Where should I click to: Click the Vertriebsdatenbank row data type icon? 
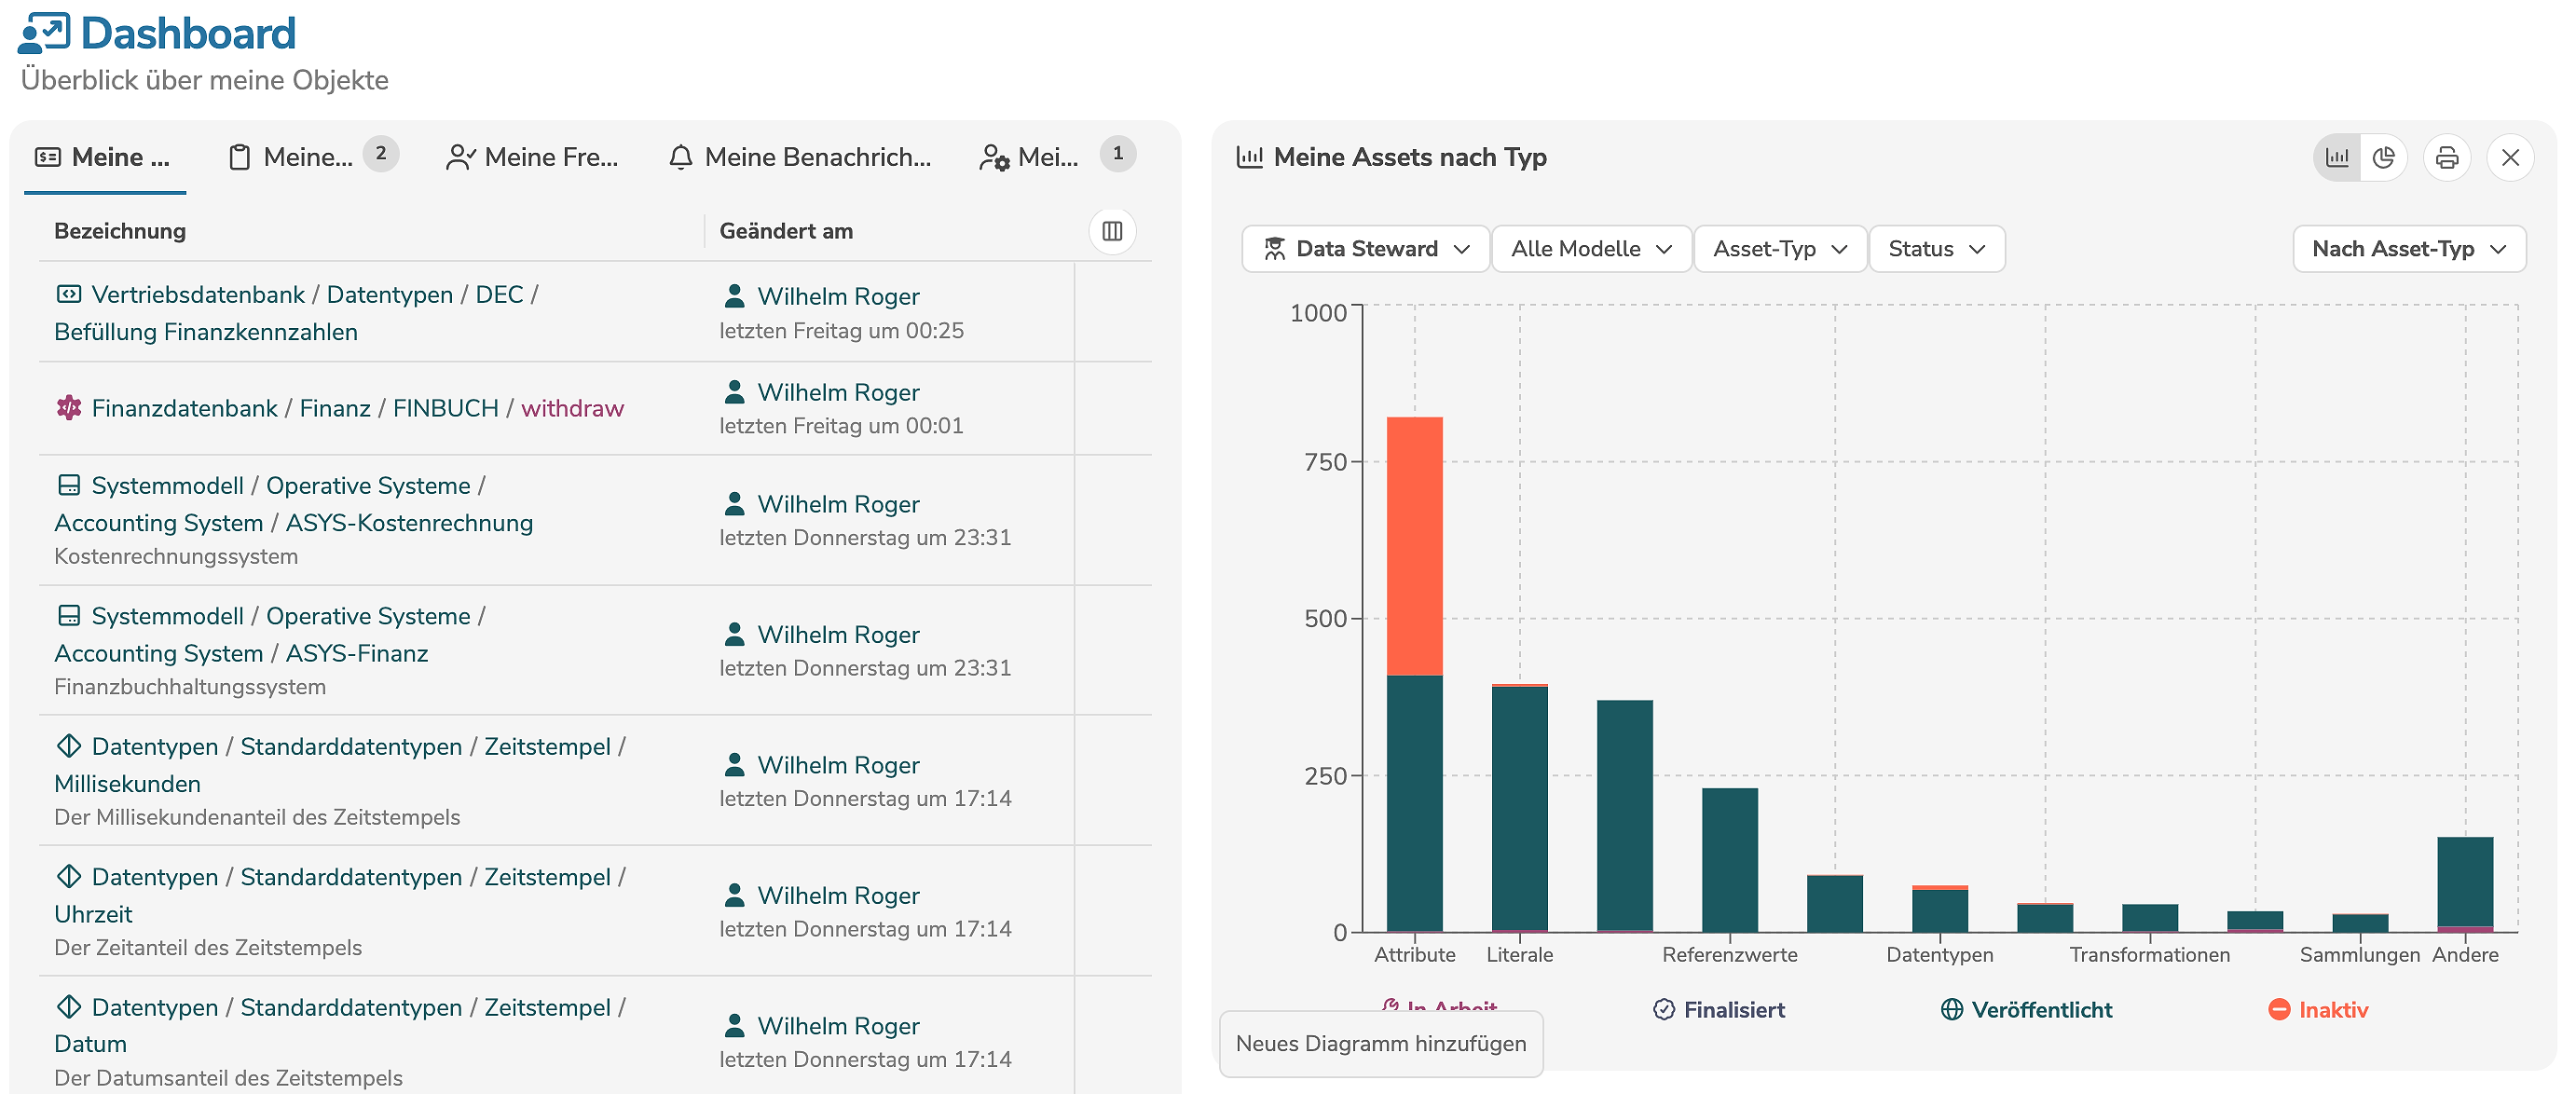coord(68,294)
